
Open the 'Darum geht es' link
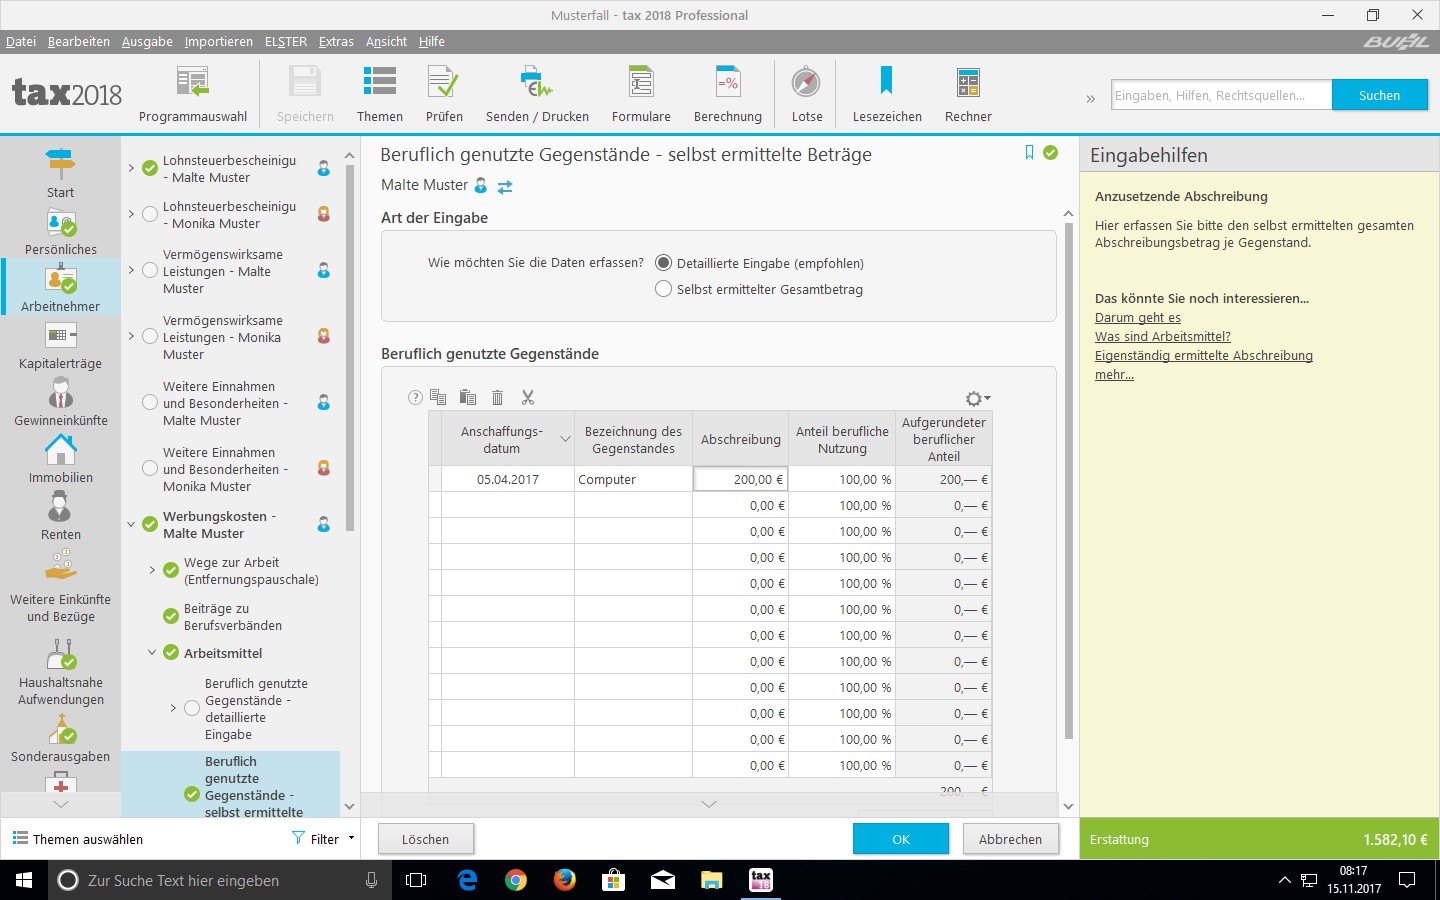click(x=1138, y=318)
